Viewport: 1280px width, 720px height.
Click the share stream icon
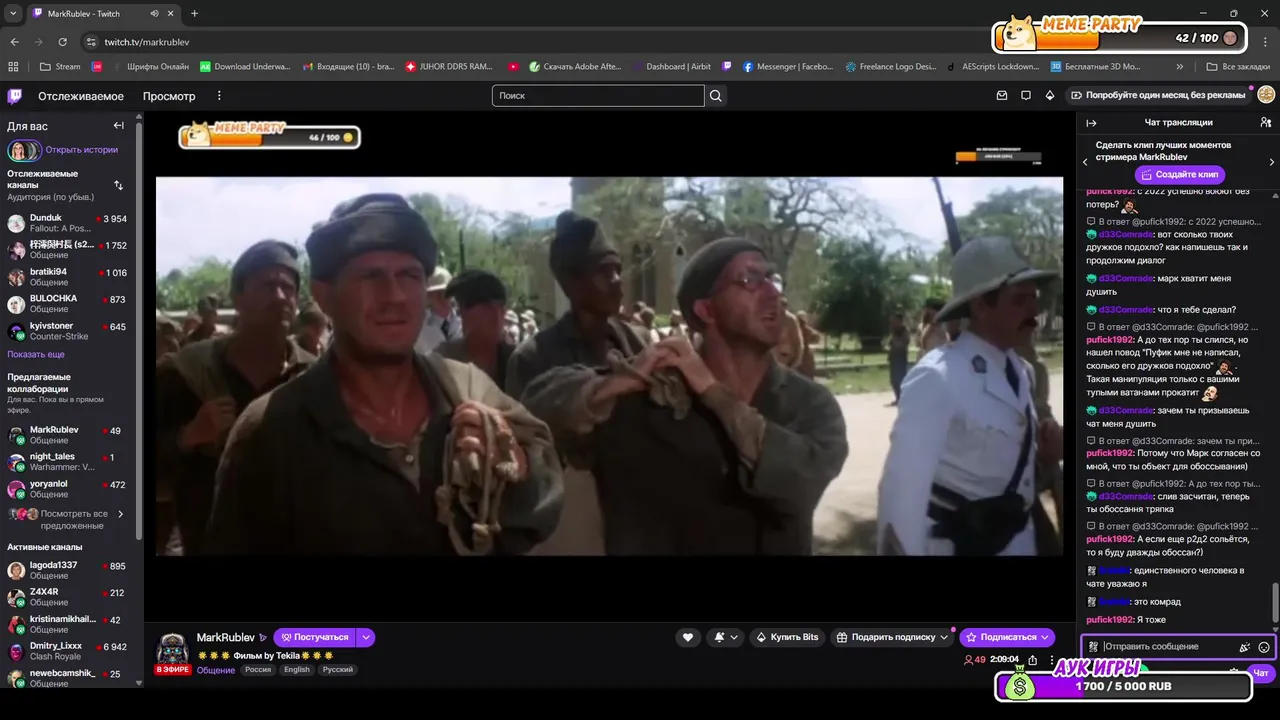1033,660
